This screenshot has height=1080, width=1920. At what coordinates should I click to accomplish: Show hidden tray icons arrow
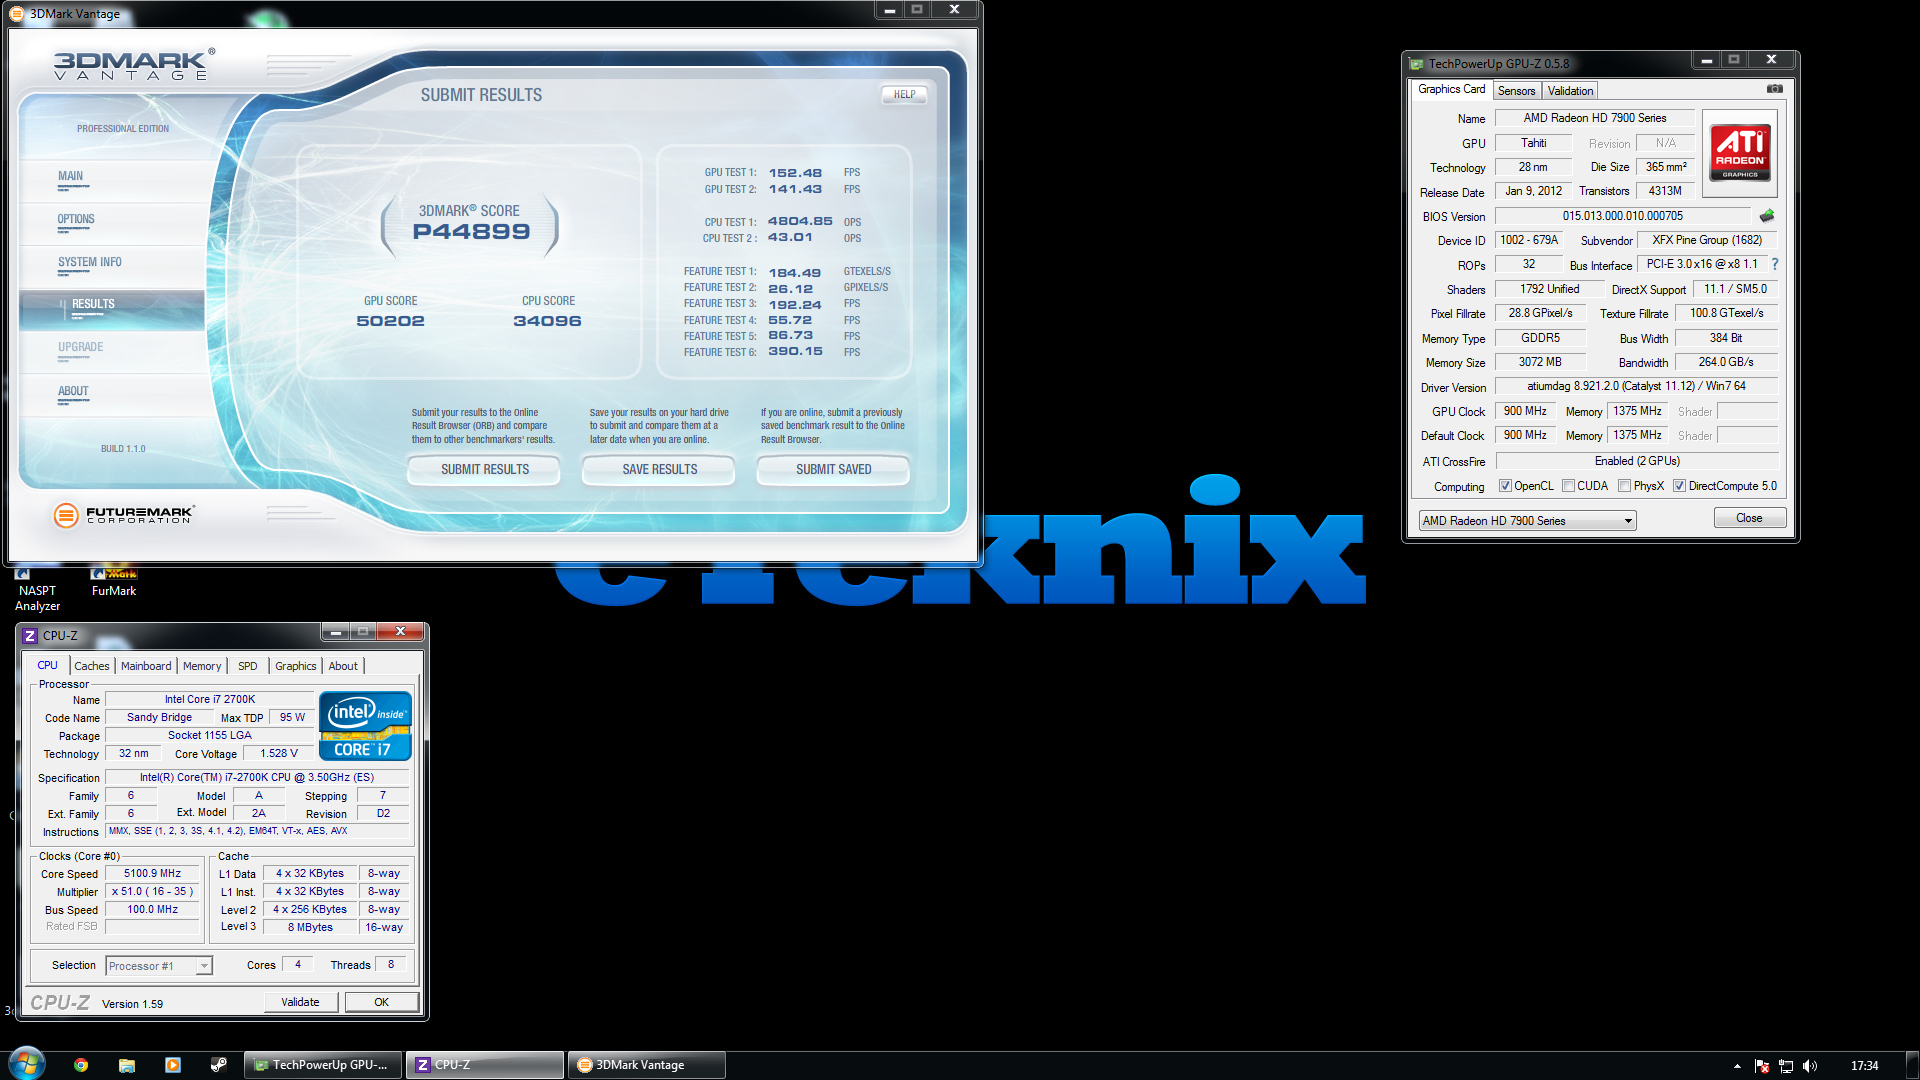pos(1737,1066)
